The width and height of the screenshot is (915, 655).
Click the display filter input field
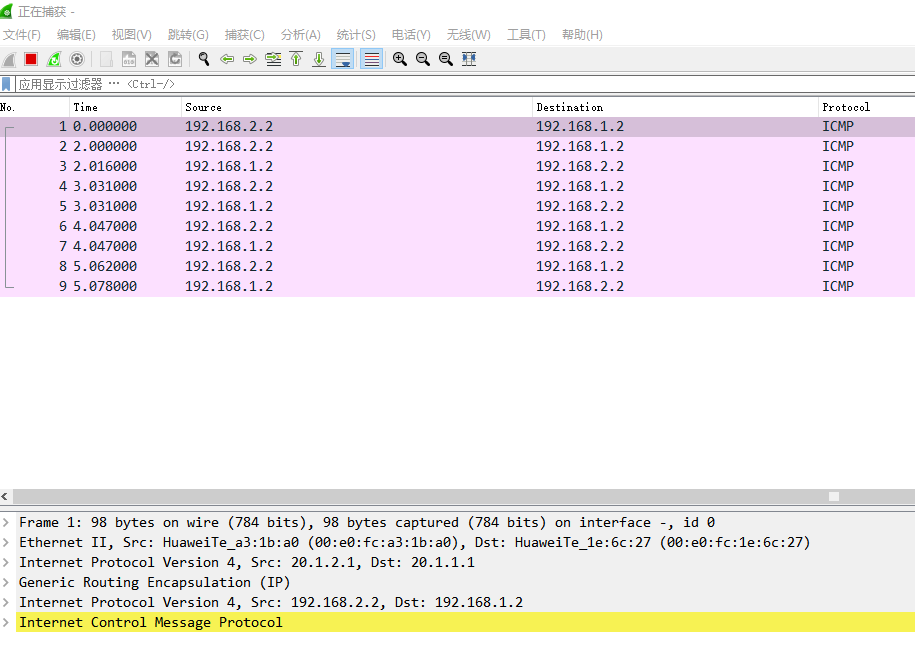pos(465,84)
